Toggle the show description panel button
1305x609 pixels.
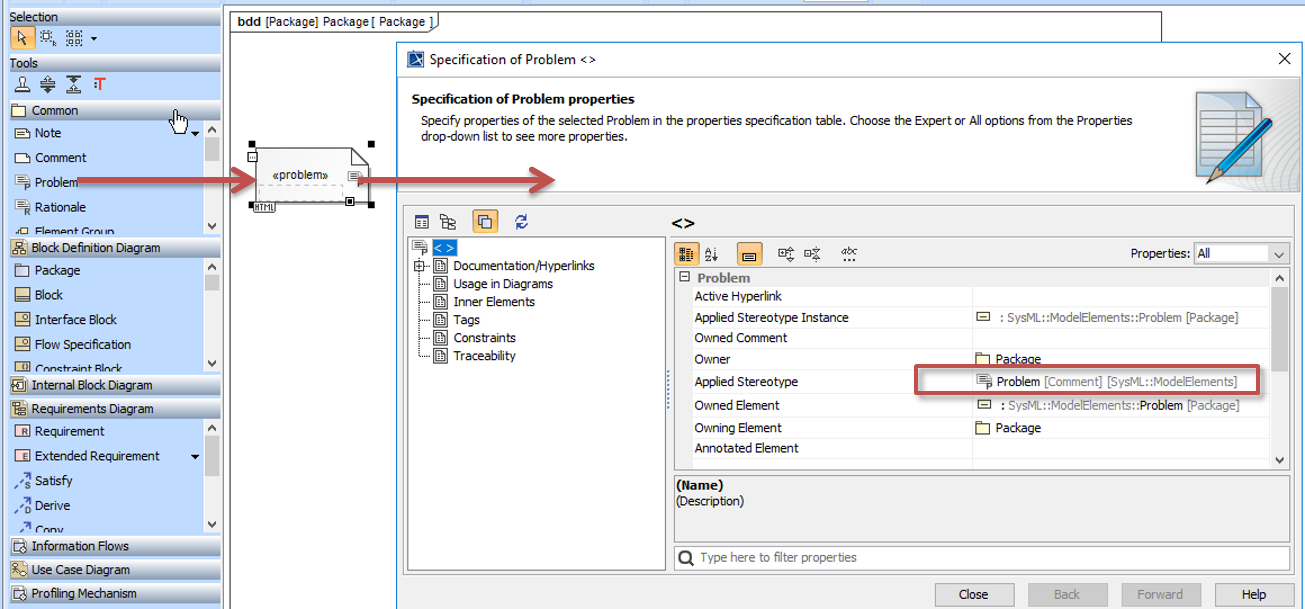click(749, 254)
